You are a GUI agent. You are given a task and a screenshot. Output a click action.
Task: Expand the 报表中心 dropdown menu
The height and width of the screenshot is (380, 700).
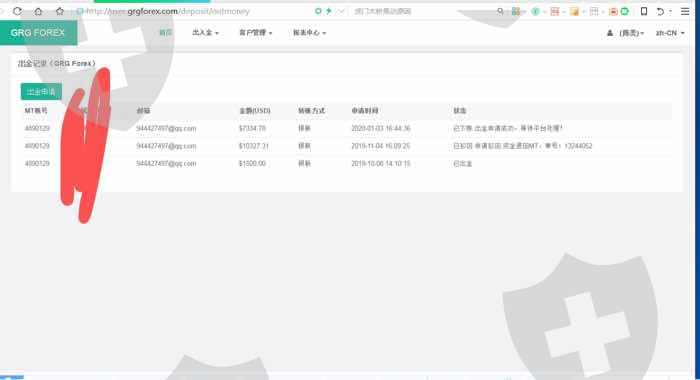pyautogui.click(x=309, y=33)
